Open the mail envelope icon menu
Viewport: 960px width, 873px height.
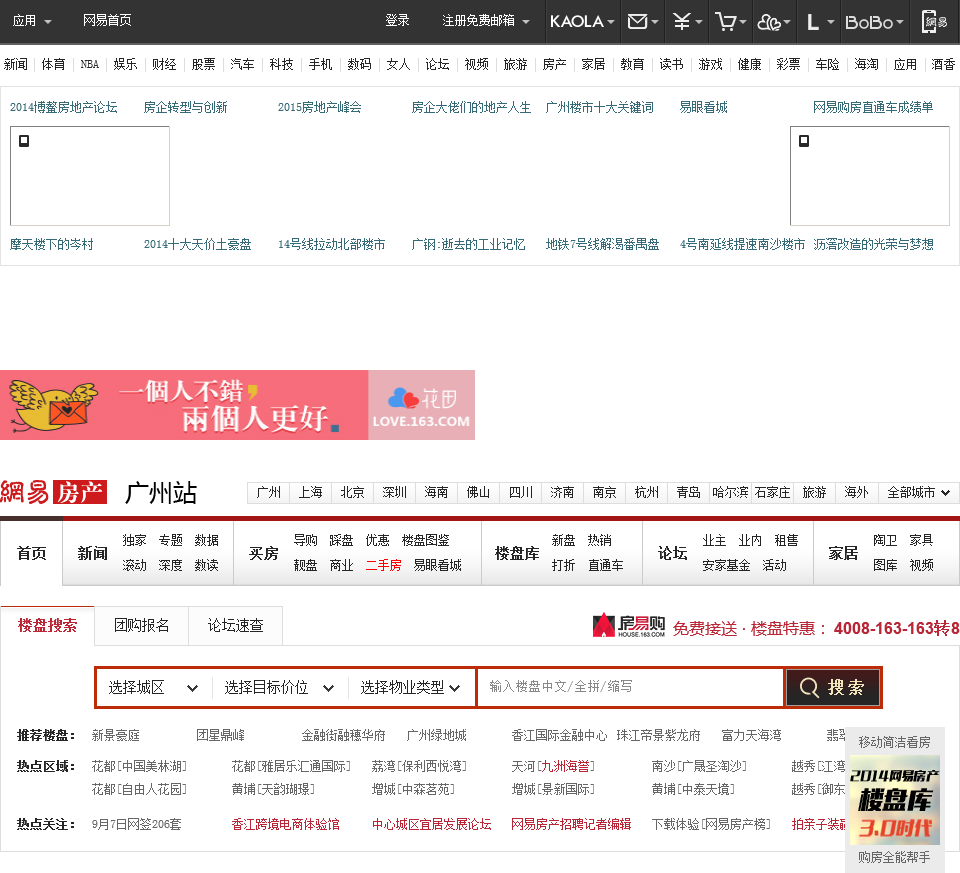click(x=643, y=21)
